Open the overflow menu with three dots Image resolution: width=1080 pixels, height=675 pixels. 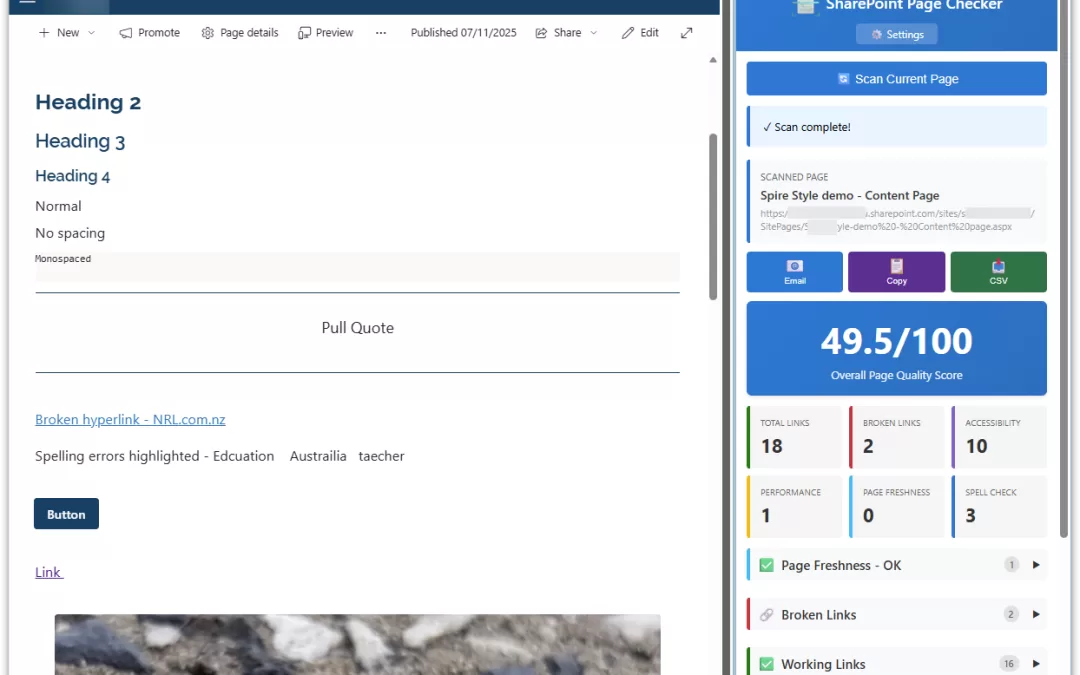(381, 32)
